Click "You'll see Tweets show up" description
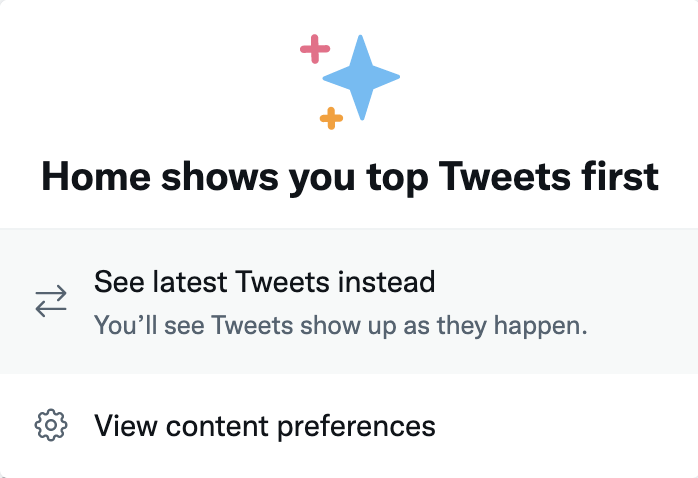The image size is (698, 478). [339, 325]
